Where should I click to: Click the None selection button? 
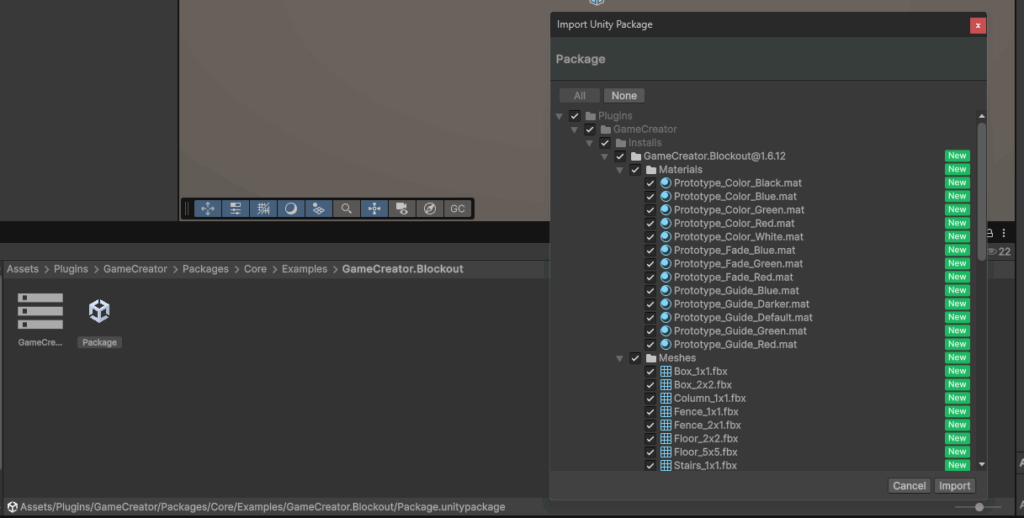click(624, 95)
